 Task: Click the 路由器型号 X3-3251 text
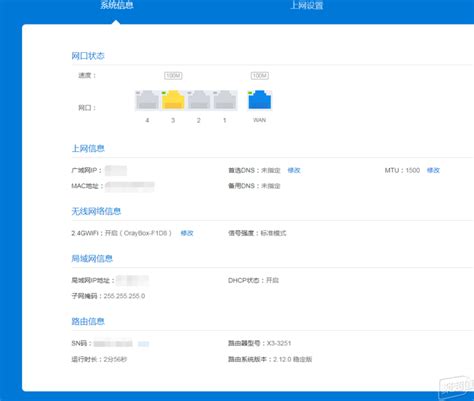pos(259,343)
